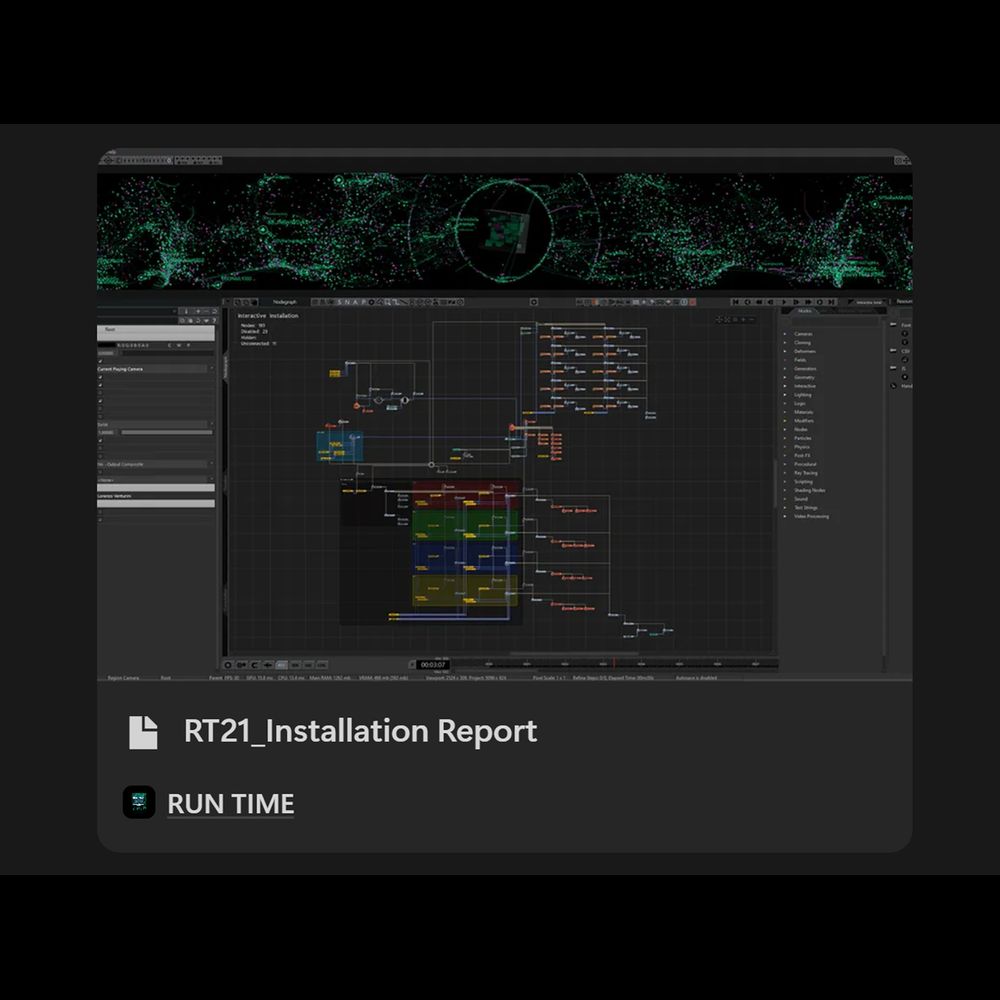Click the RUN TIME workspace logo icon
The width and height of the screenshot is (1000, 1000).
[x=139, y=803]
